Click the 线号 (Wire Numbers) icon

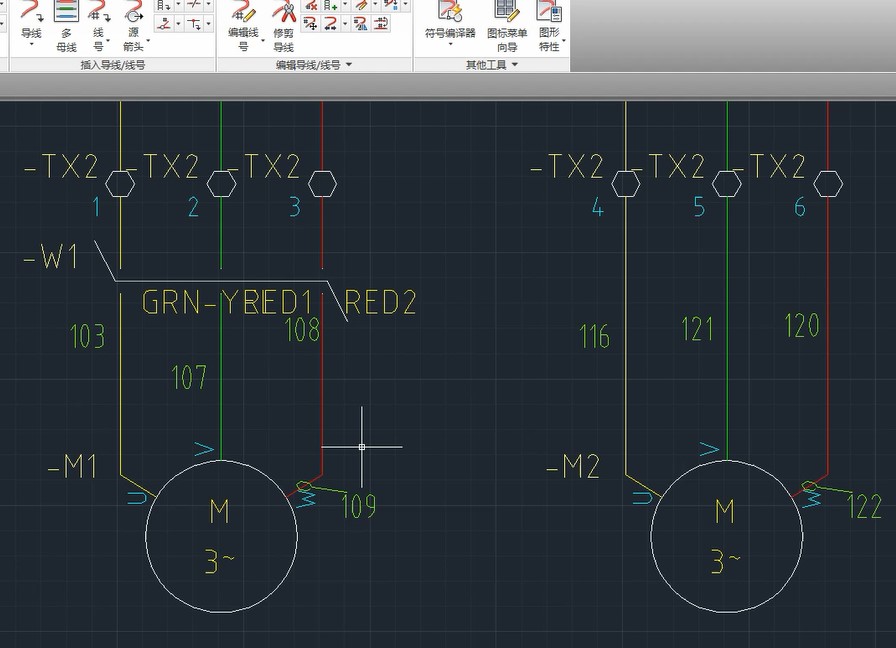98,14
